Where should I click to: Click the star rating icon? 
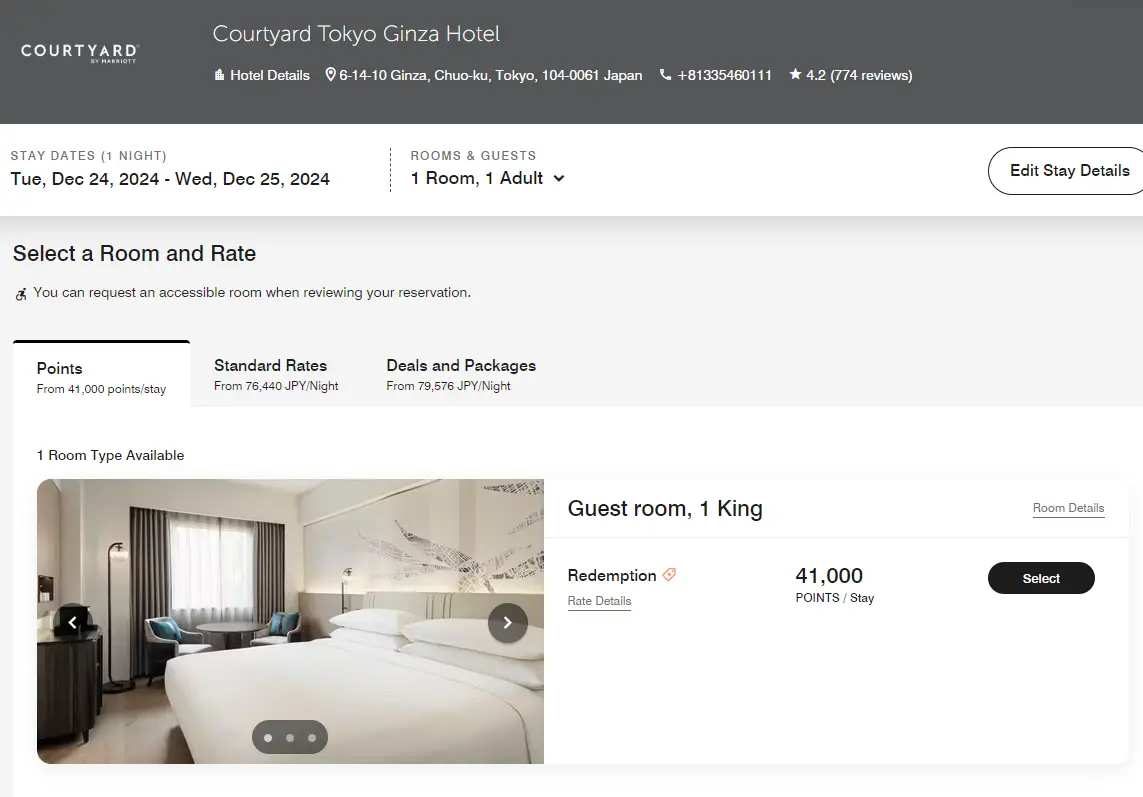795,75
